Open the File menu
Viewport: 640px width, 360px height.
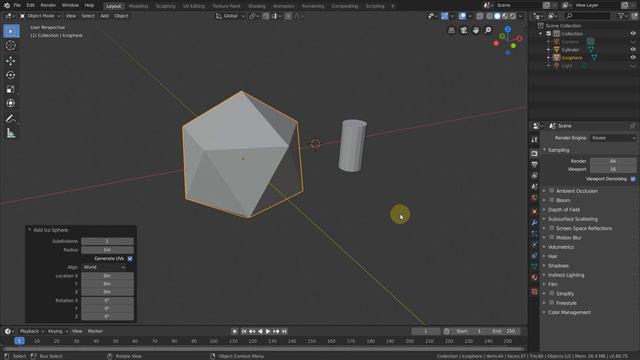pyautogui.click(x=17, y=5)
